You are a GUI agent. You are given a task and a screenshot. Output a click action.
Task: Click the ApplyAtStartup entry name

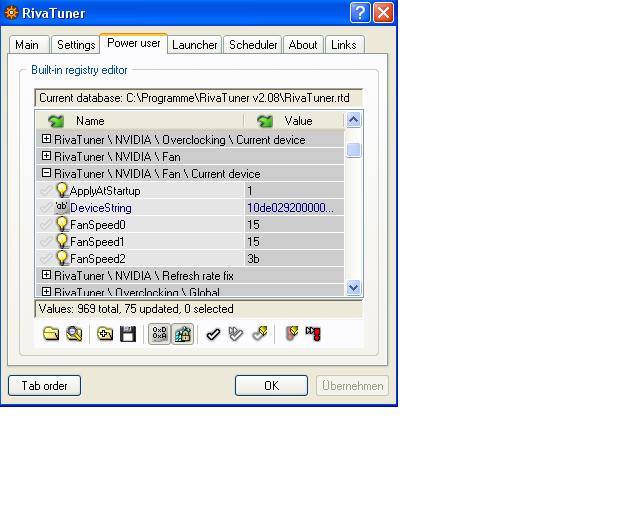tap(105, 191)
